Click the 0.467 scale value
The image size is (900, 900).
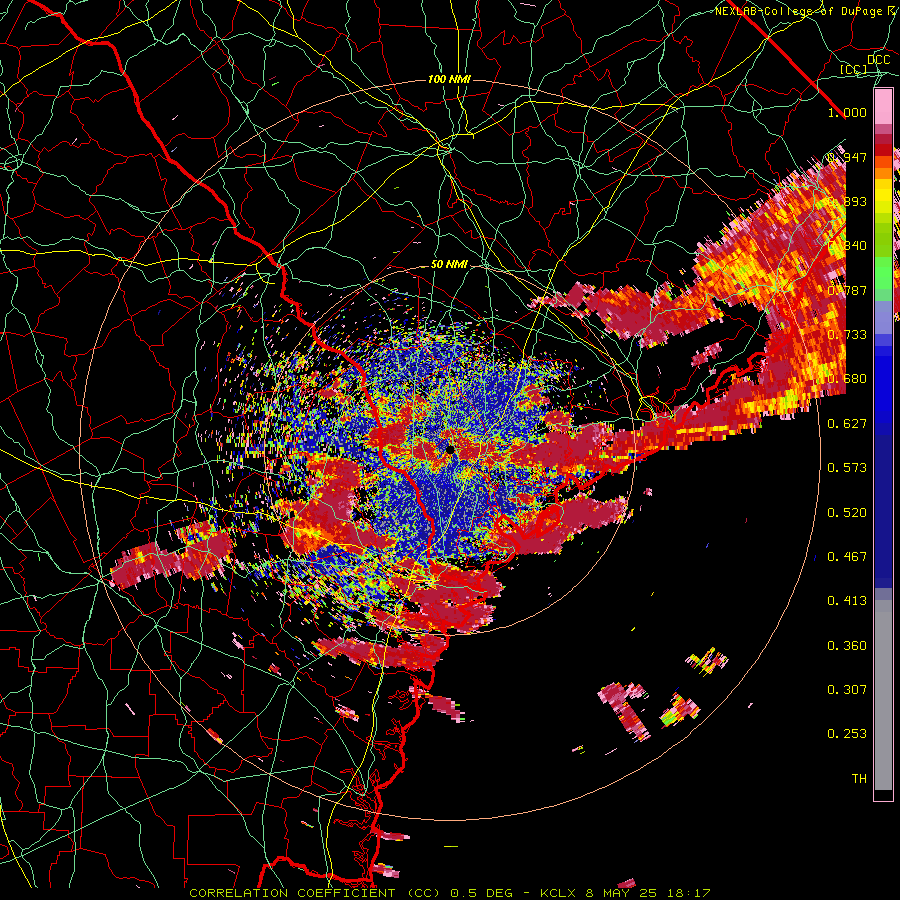(847, 557)
